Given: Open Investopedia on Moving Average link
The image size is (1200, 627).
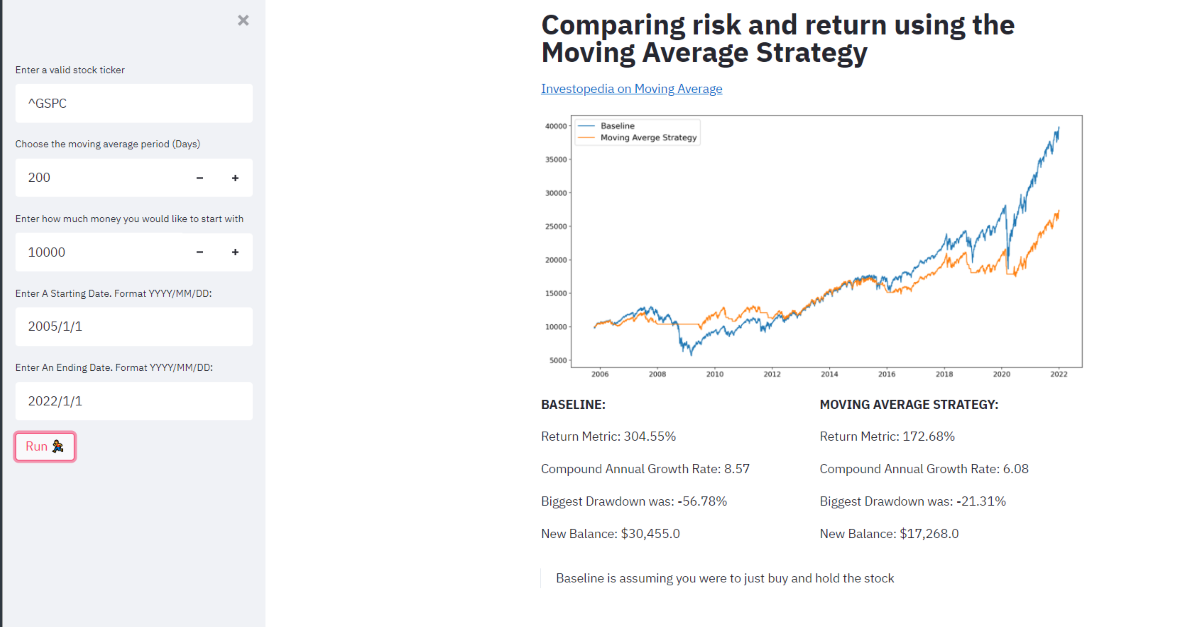Looking at the screenshot, I should coord(631,89).
